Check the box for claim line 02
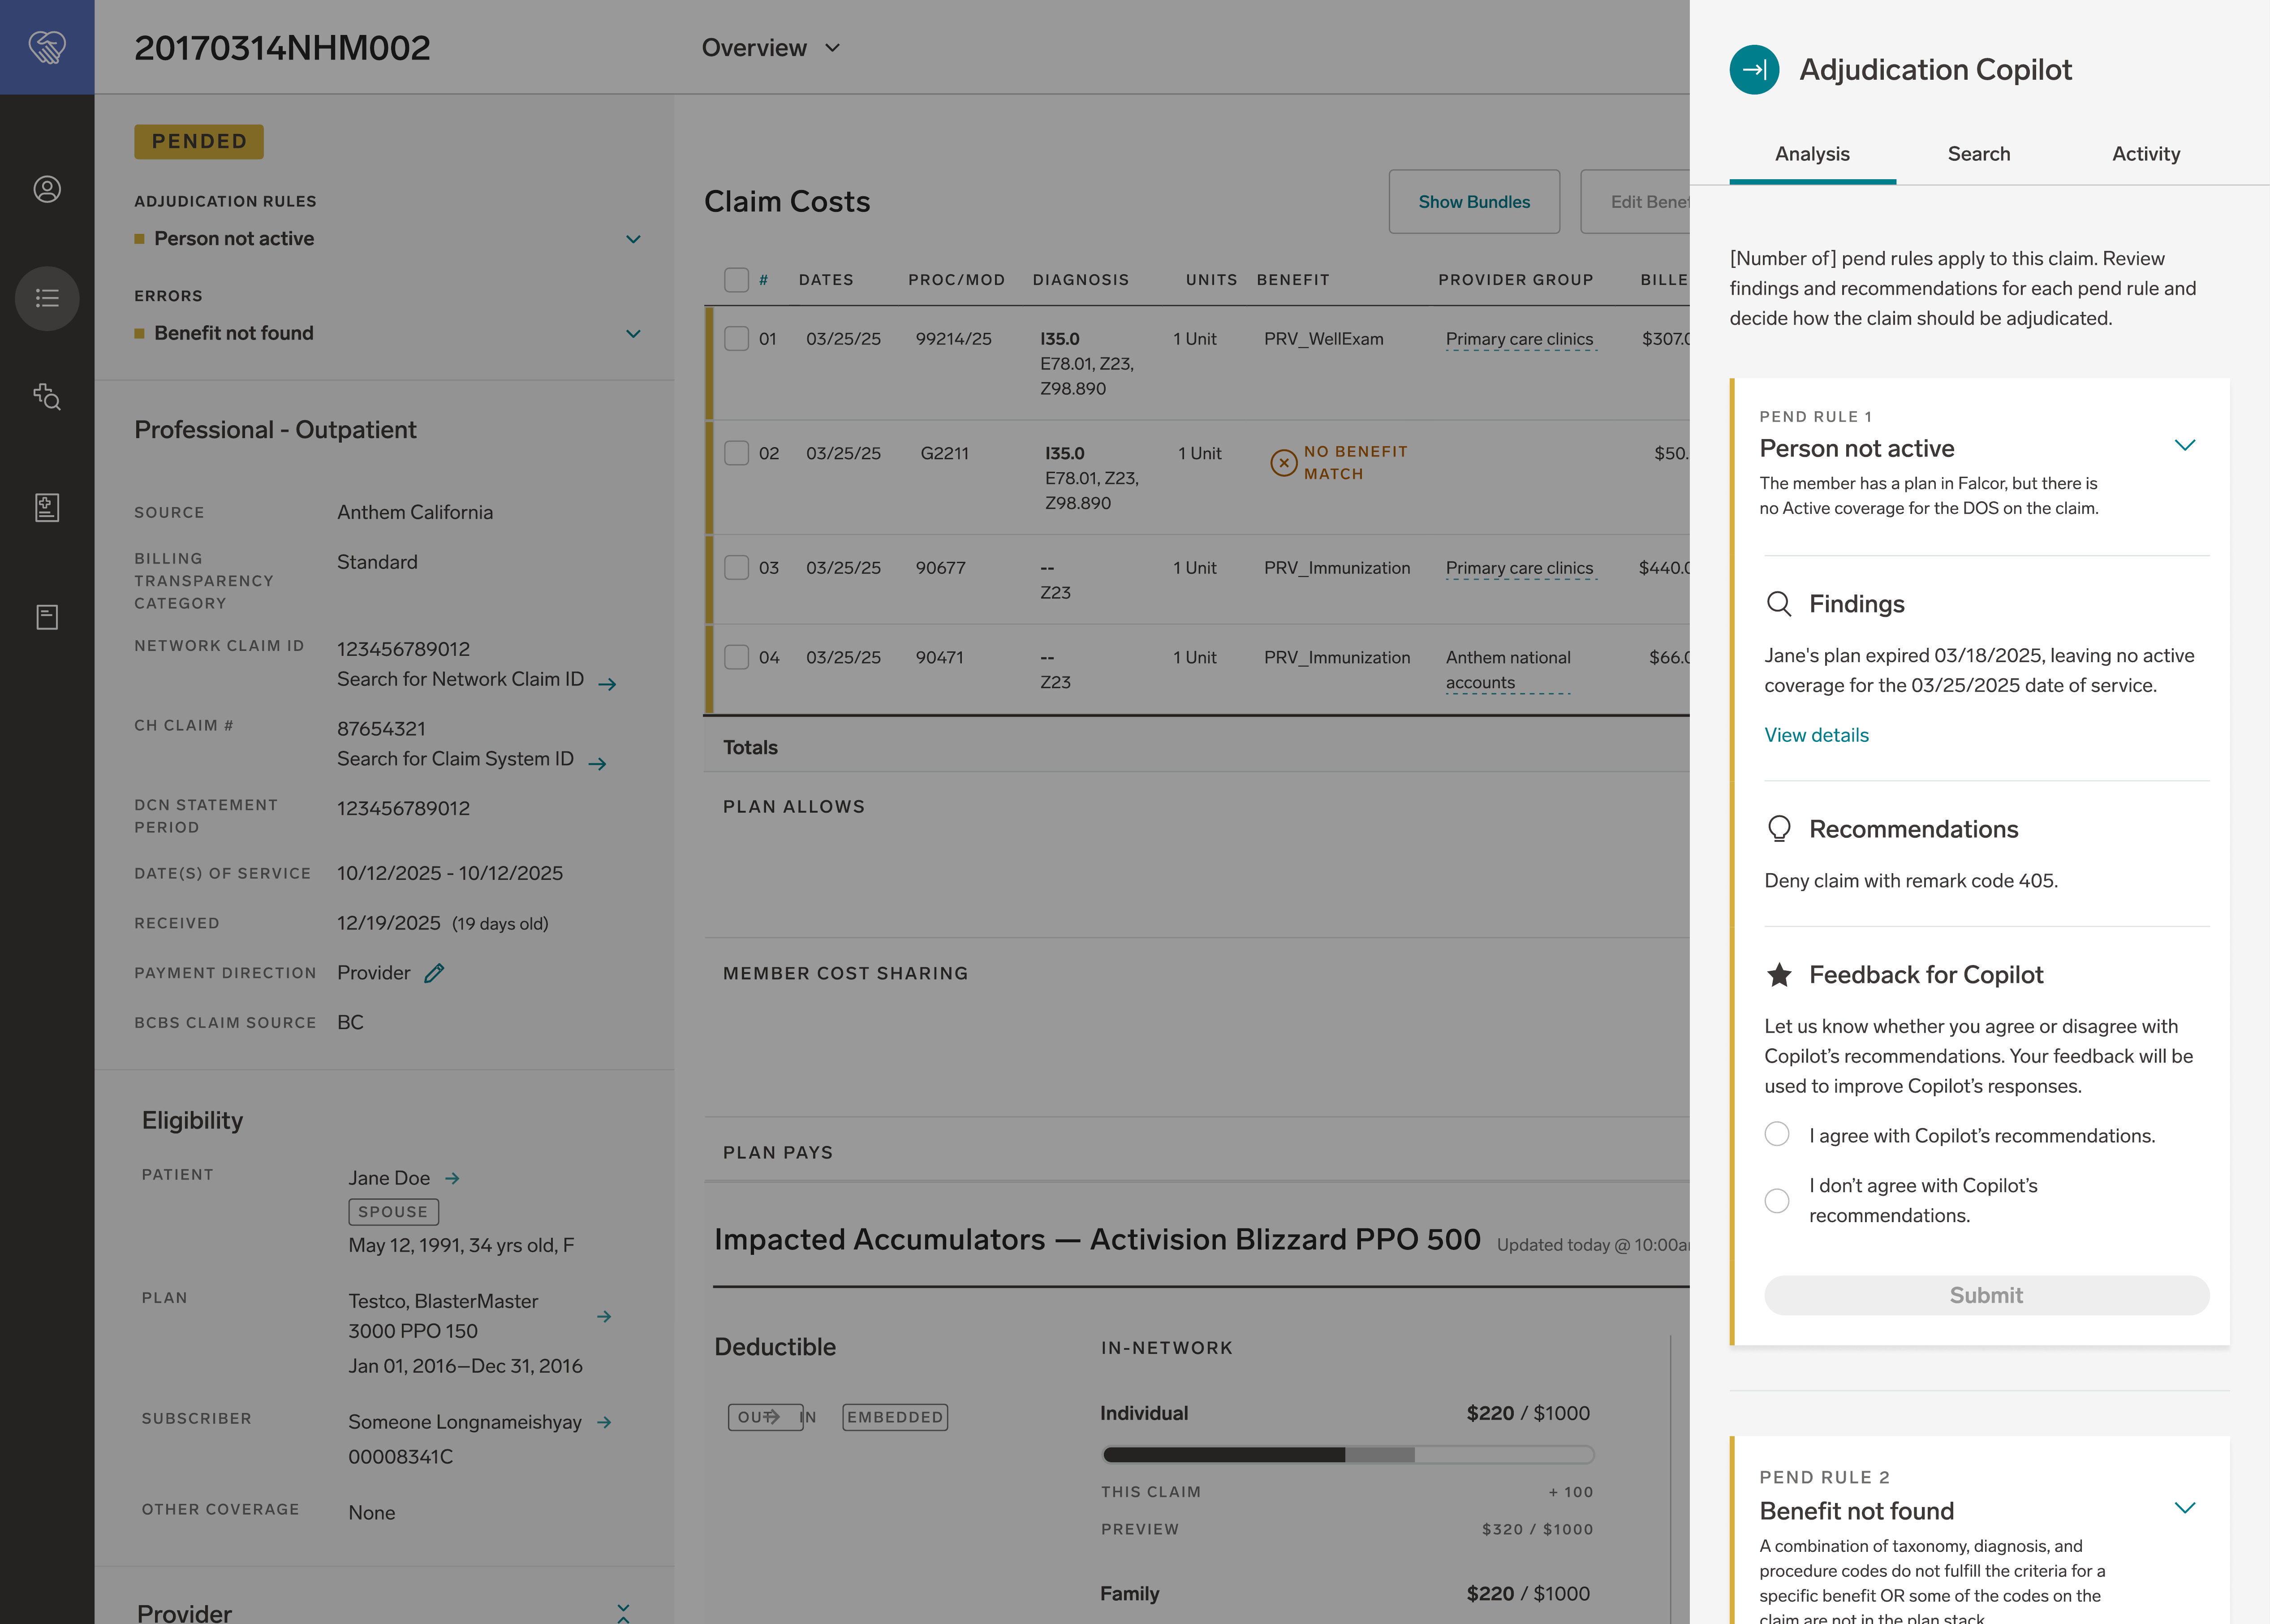 point(736,452)
